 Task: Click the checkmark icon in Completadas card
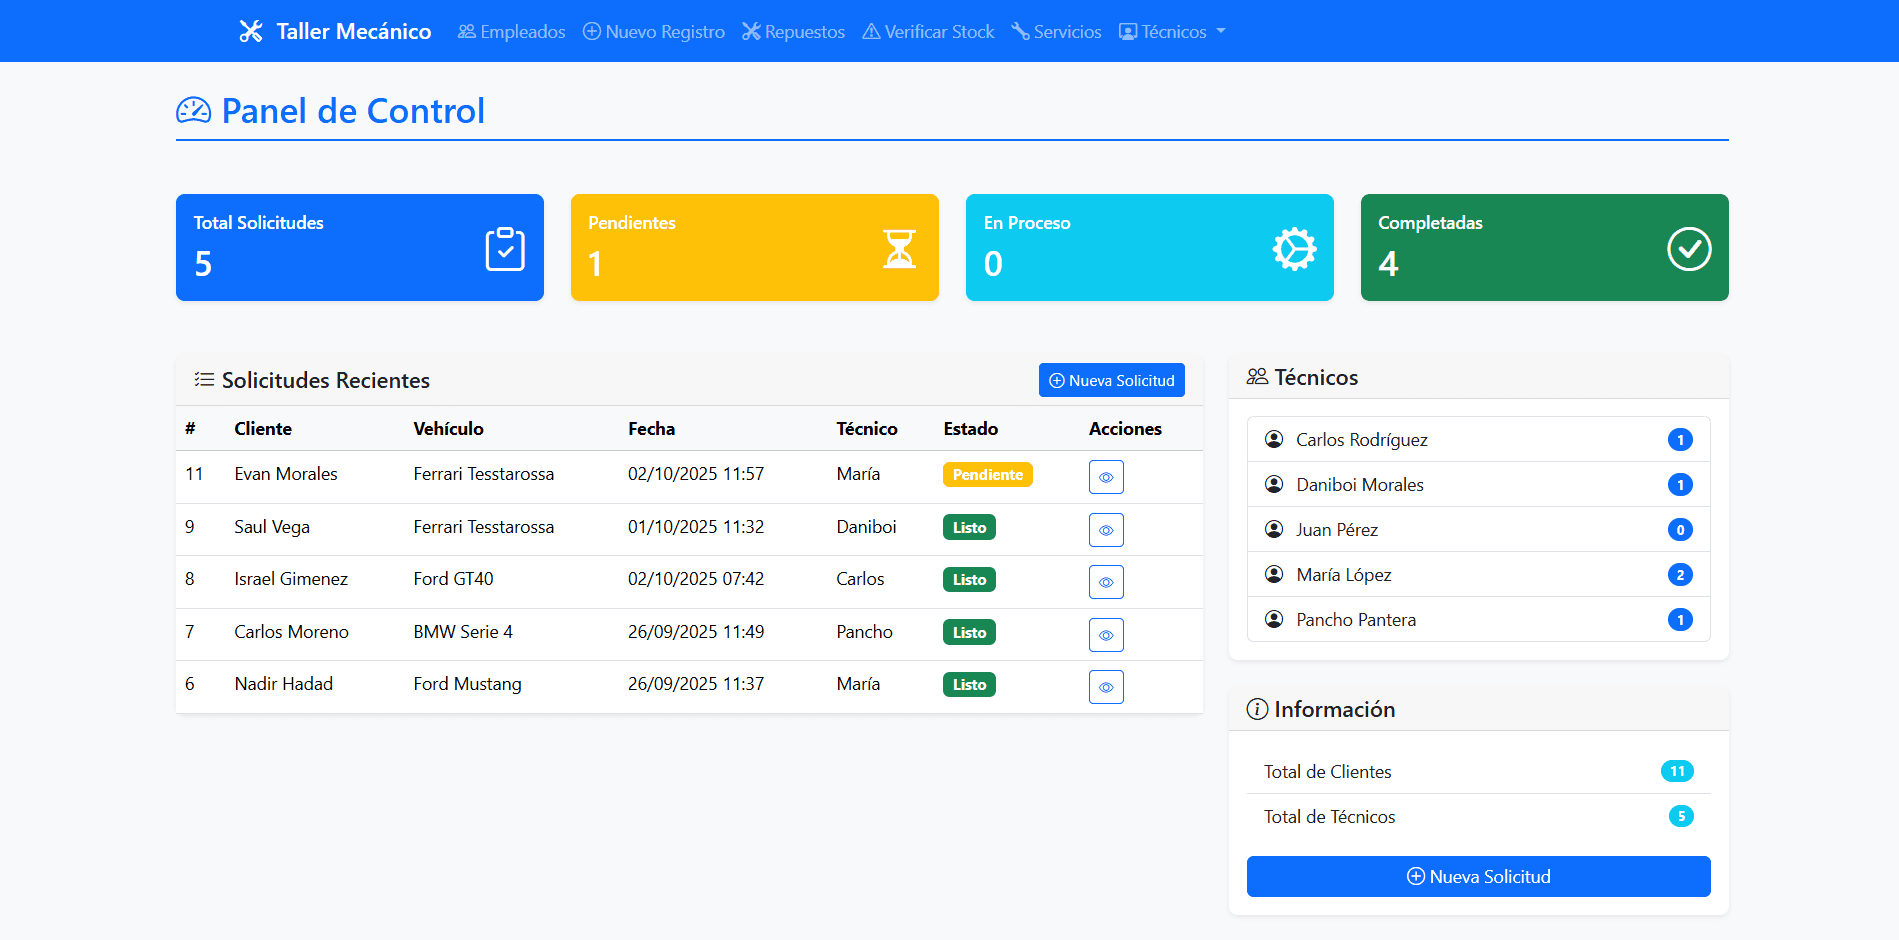pyautogui.click(x=1690, y=249)
